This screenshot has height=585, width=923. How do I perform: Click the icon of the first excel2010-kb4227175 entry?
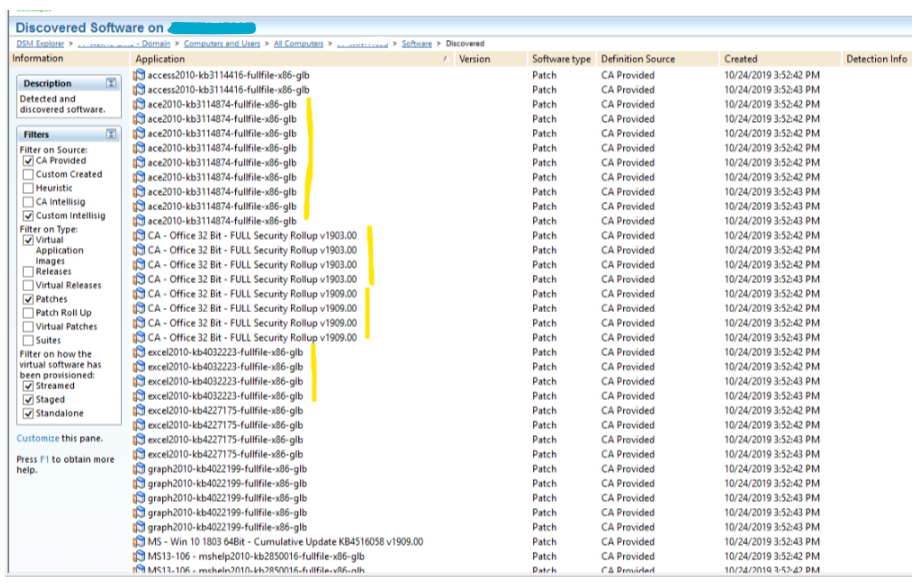[x=140, y=411]
